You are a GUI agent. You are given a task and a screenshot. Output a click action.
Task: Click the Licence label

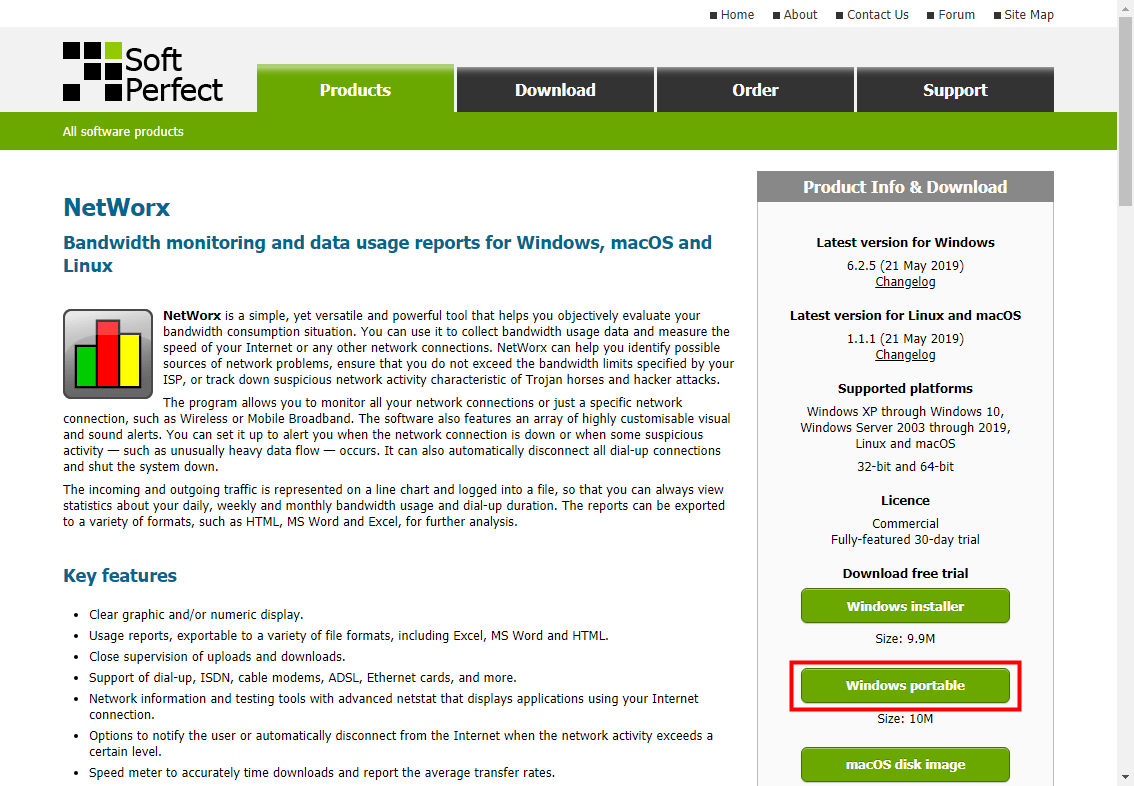click(905, 500)
